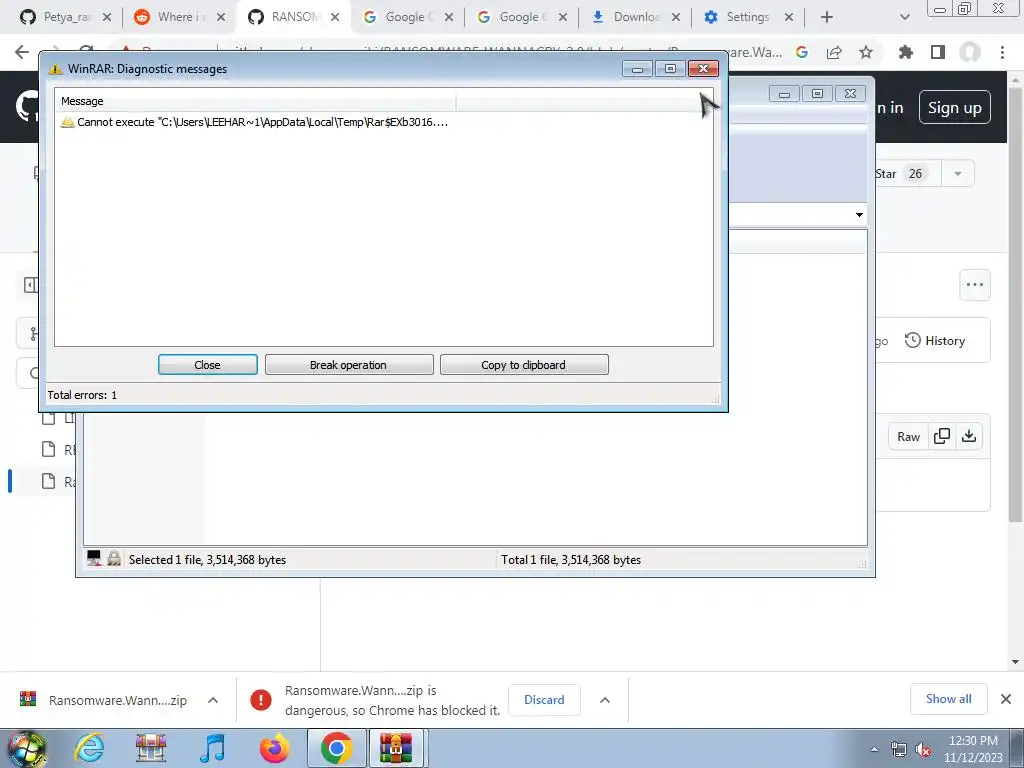Click the muted volume tray icon

tap(923, 749)
